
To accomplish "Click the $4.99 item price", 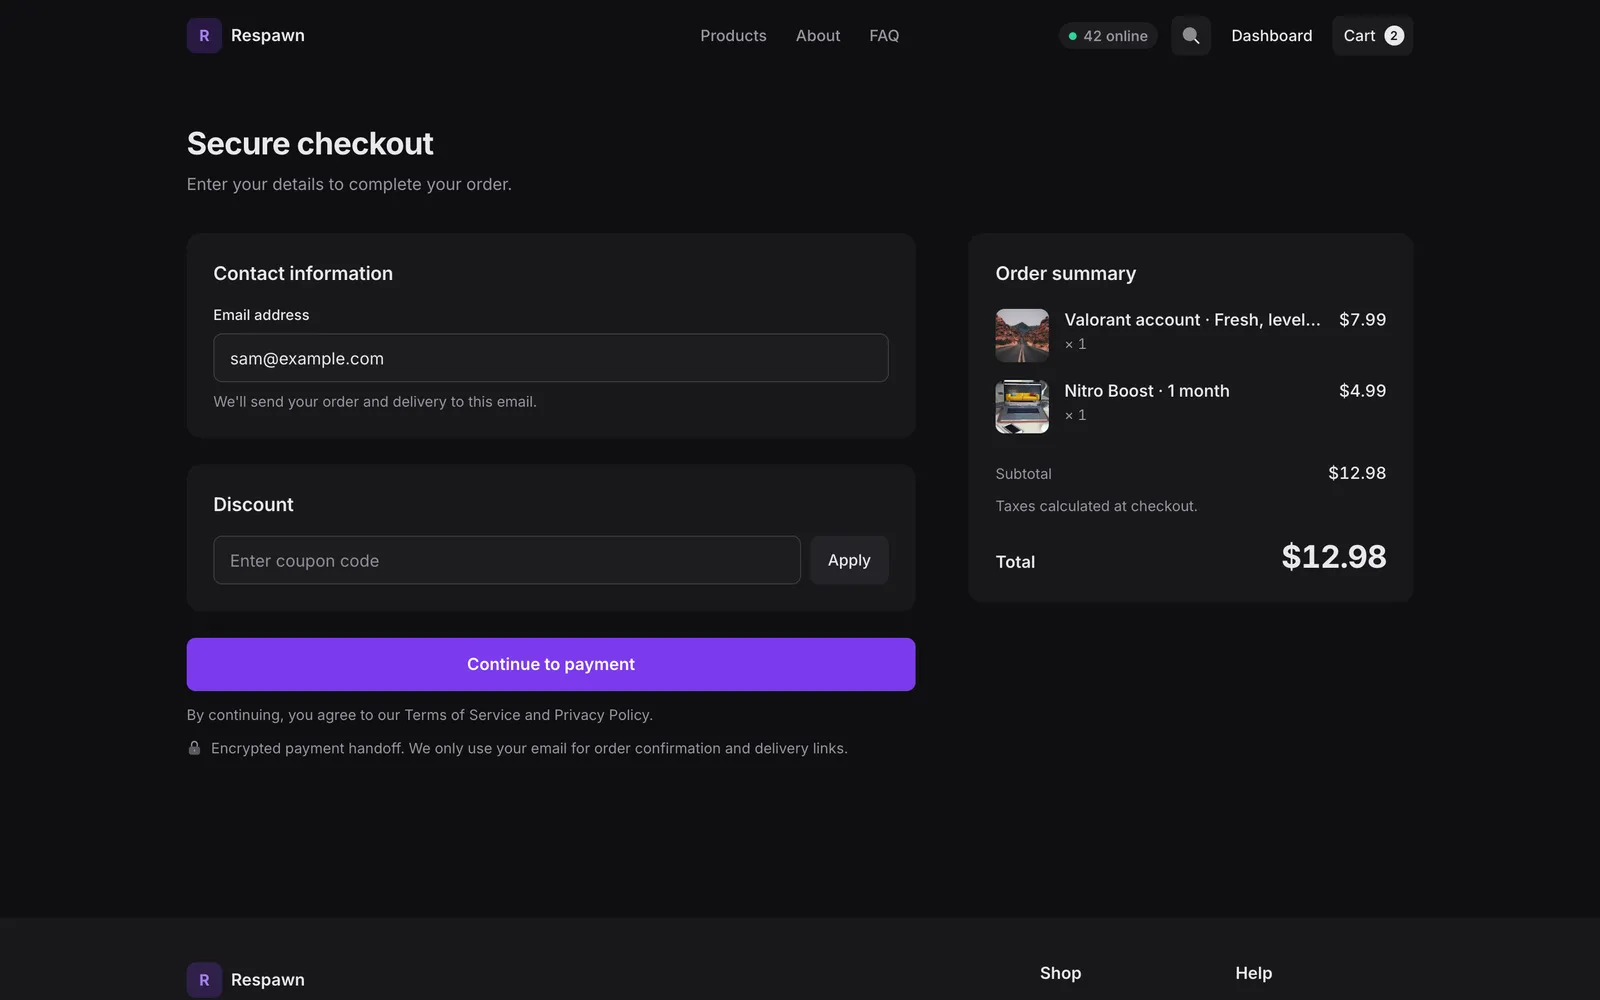I will [x=1362, y=391].
